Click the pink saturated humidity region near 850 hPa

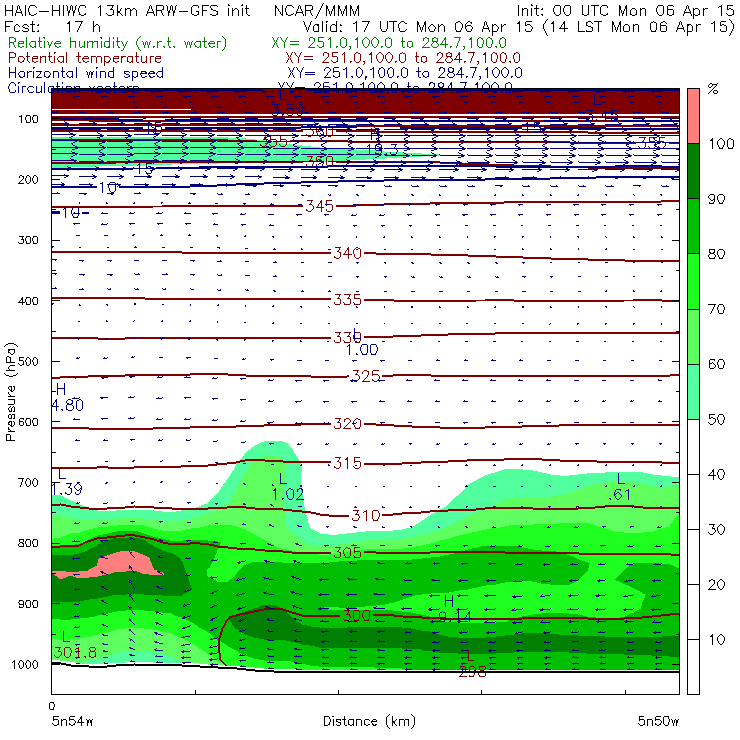pos(124,564)
